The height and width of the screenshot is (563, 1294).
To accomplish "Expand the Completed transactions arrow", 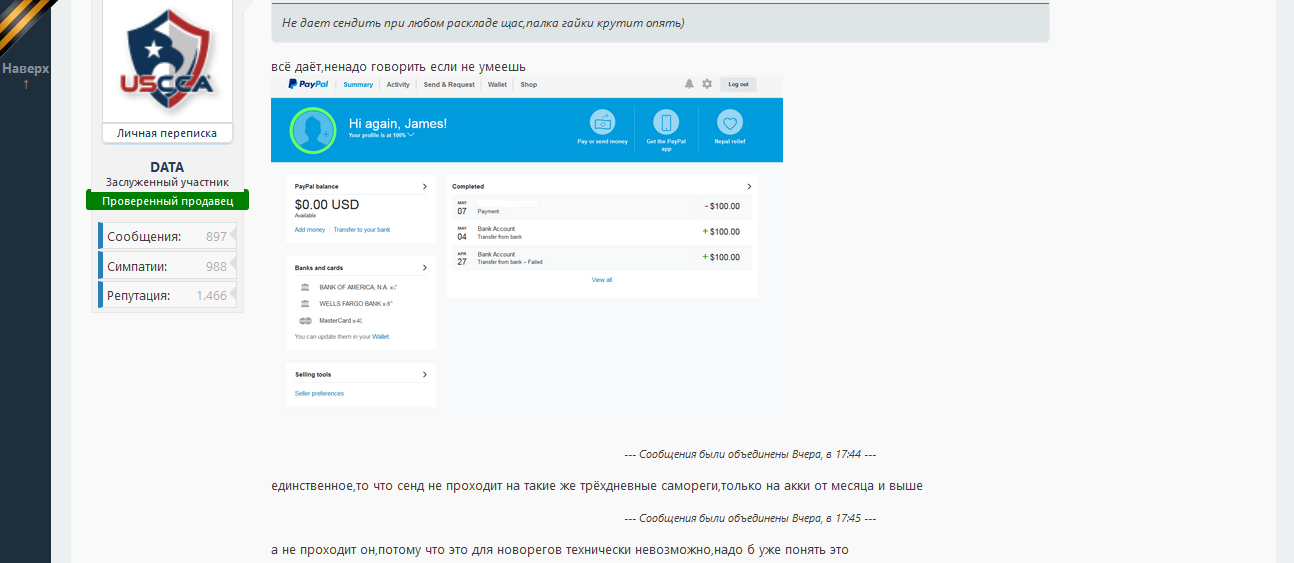I will coord(750,186).
